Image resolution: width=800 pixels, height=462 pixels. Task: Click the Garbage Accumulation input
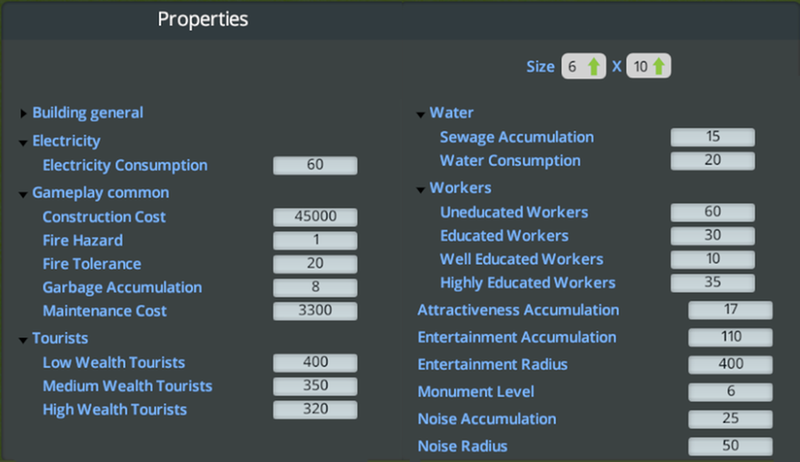click(314, 288)
